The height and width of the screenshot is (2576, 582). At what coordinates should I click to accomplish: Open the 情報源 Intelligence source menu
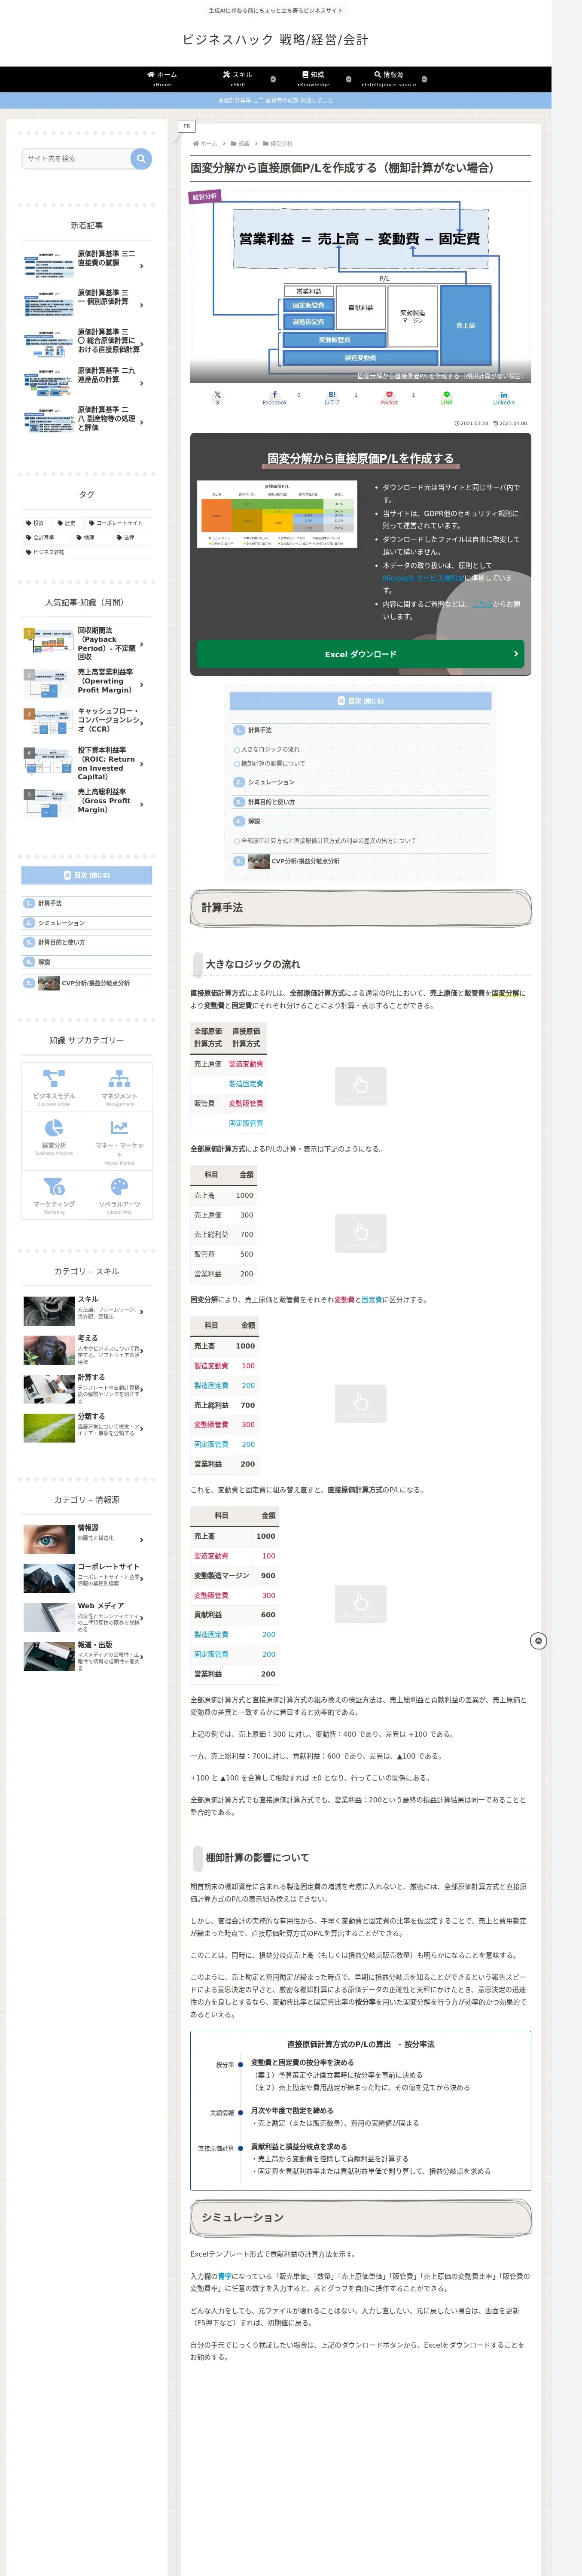[x=389, y=79]
